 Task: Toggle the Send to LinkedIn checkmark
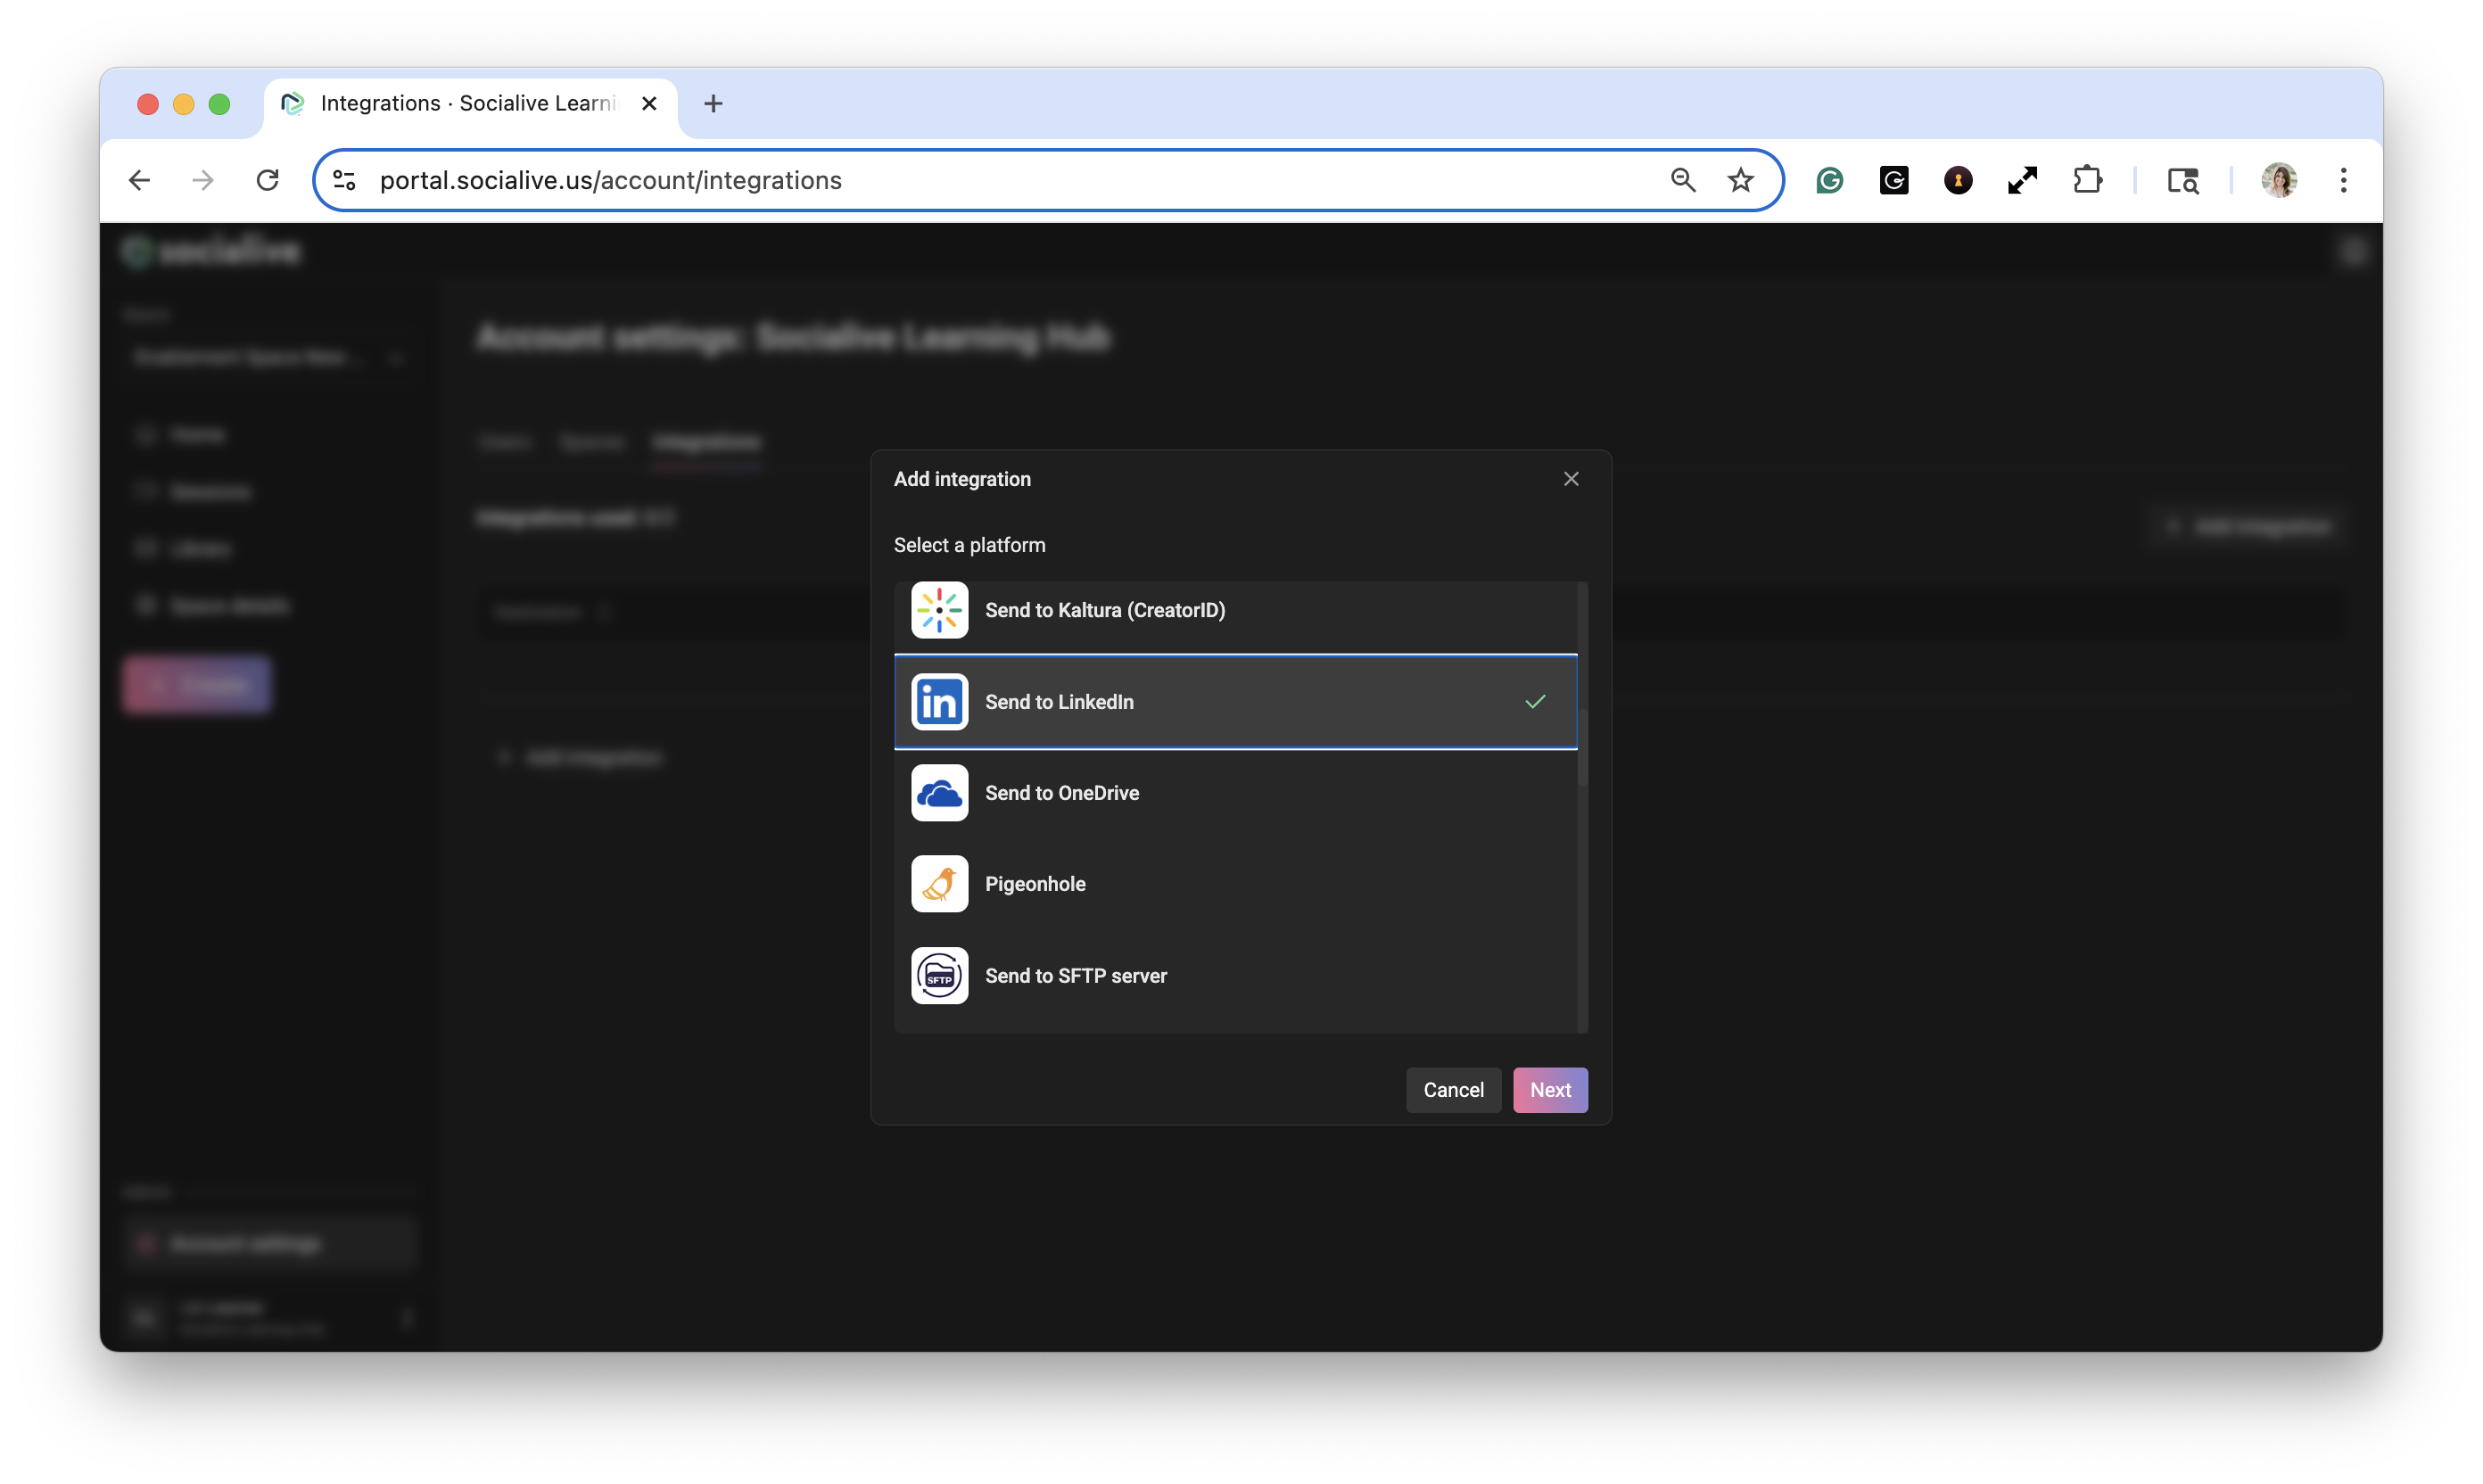tap(1535, 702)
